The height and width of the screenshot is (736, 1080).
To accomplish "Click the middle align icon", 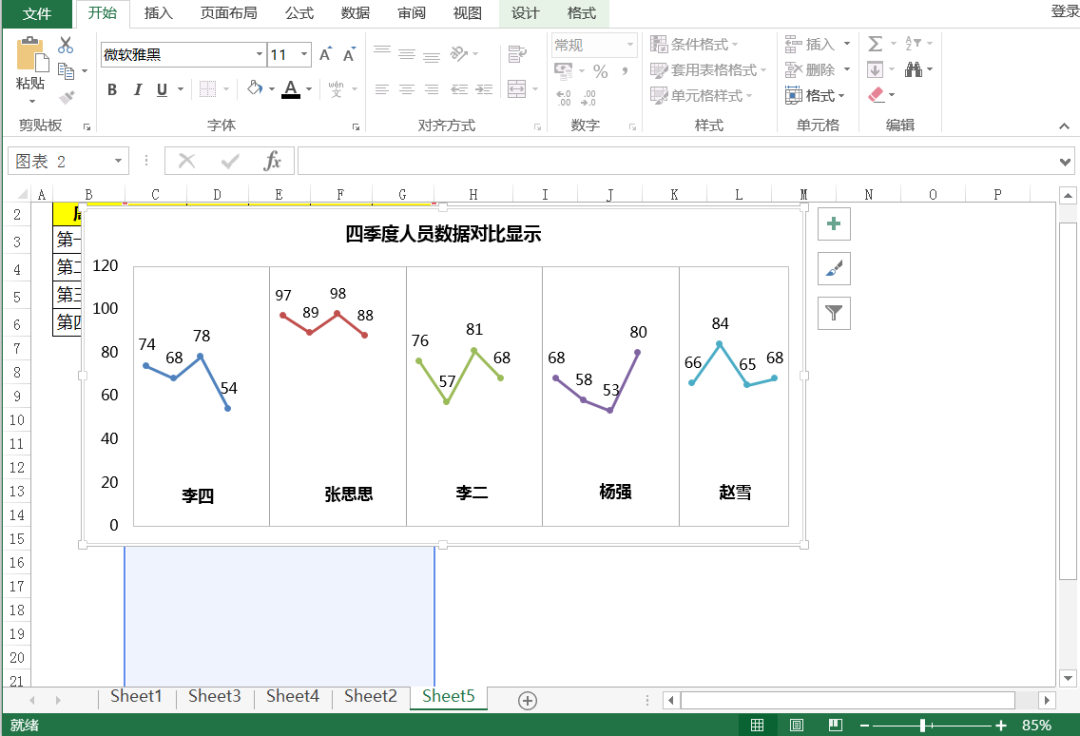I will 407,53.
